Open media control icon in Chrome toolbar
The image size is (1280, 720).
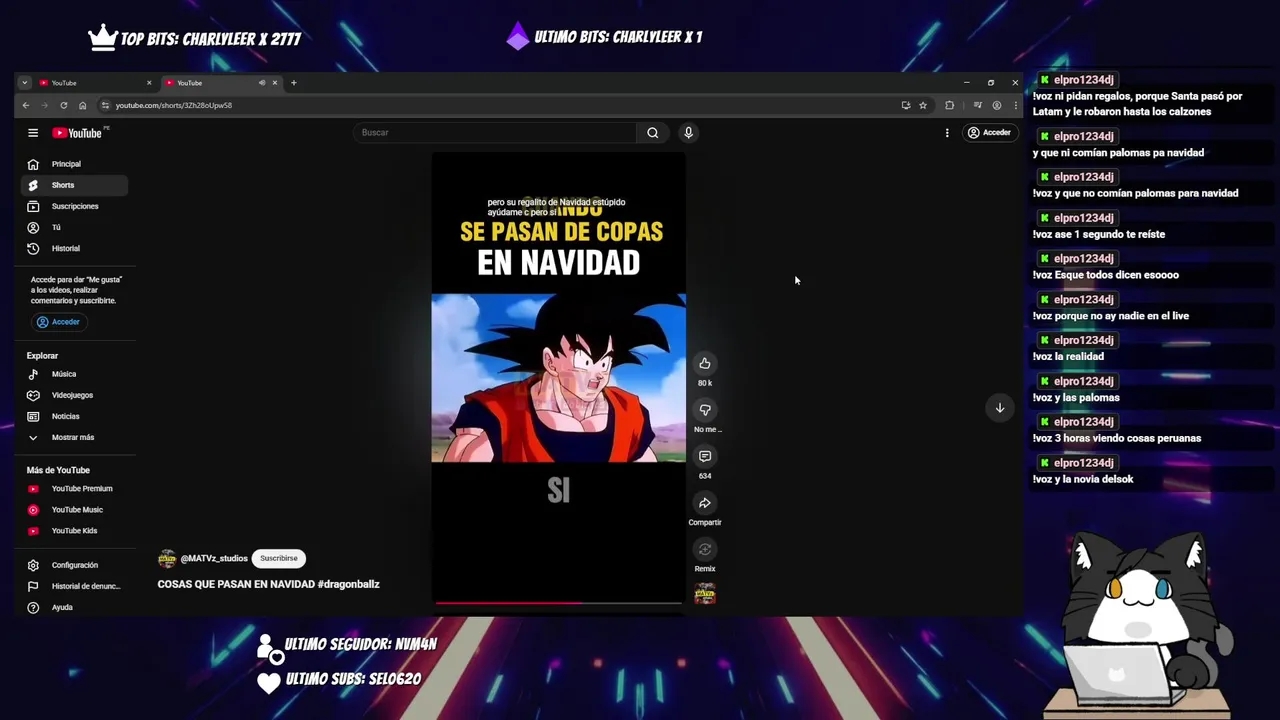pyautogui.click(x=977, y=105)
